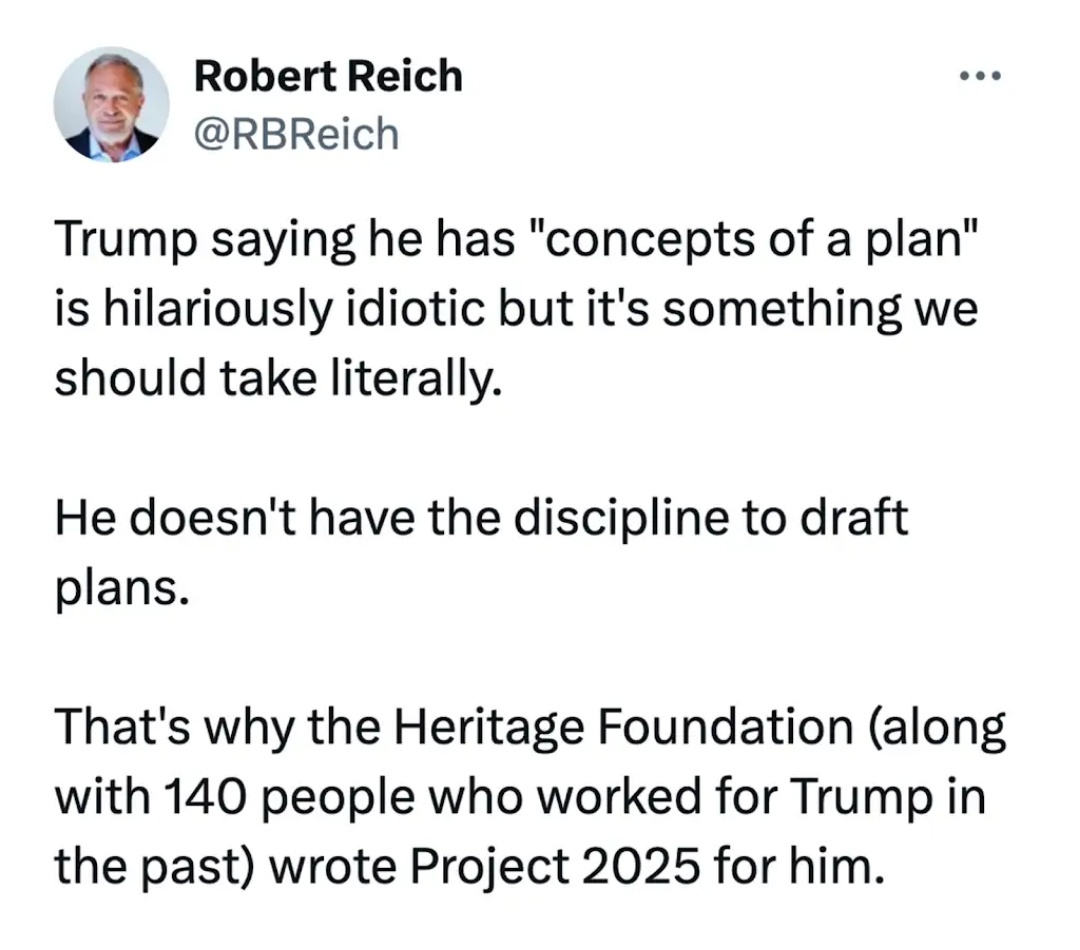Click "Trump" in the "worked for Trump" phrase
The image size is (1080, 950).
click(860, 798)
